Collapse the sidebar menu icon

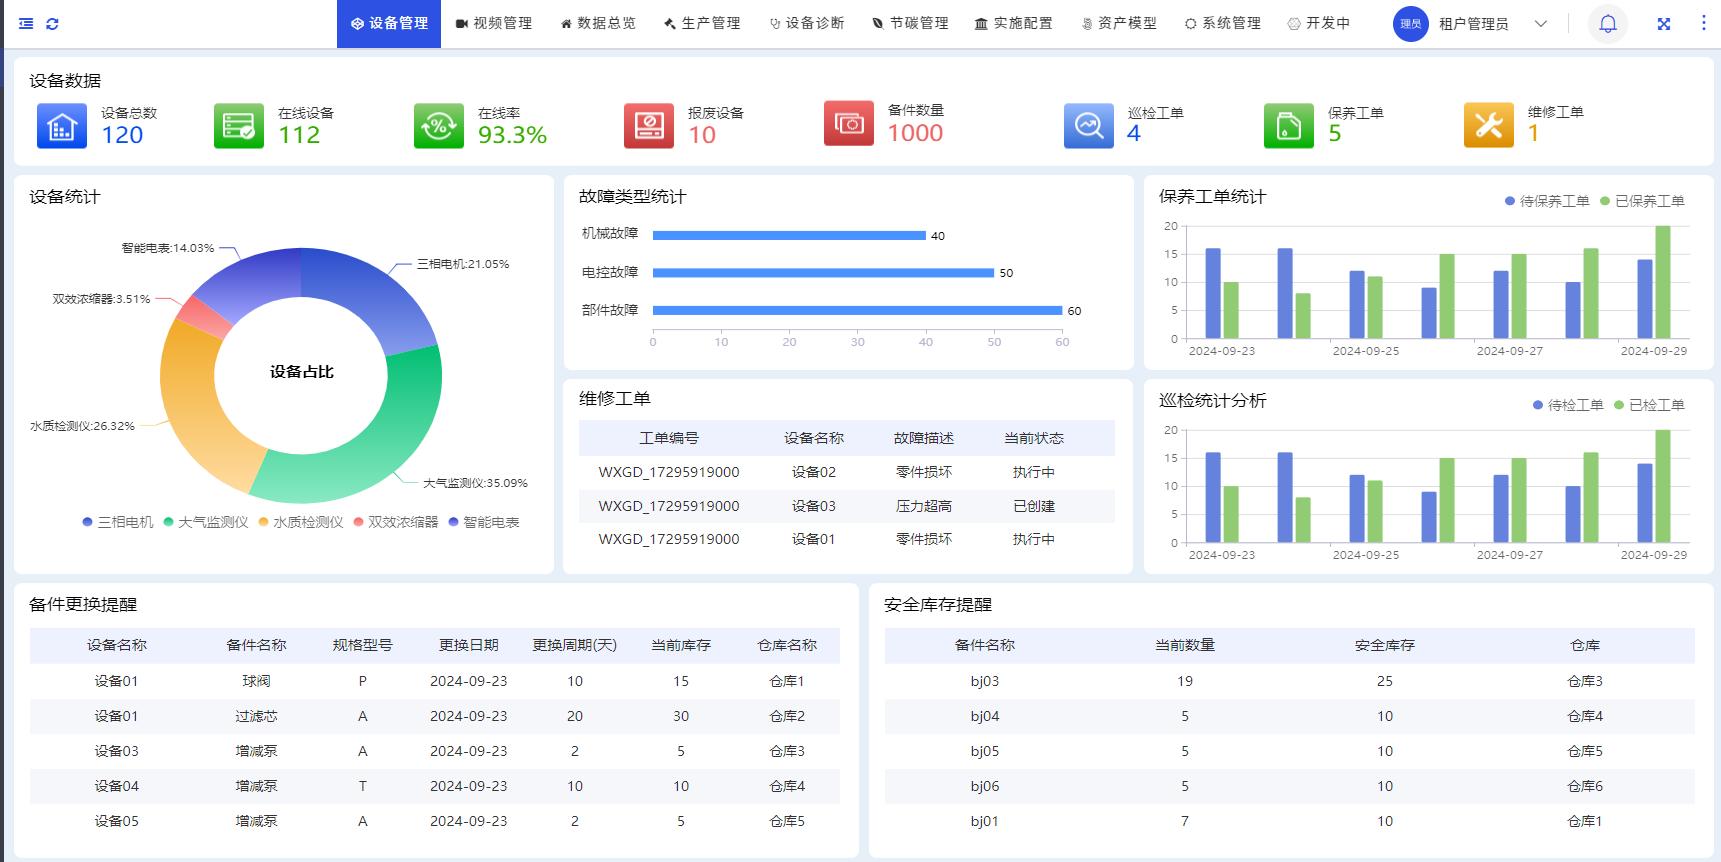[x=26, y=24]
